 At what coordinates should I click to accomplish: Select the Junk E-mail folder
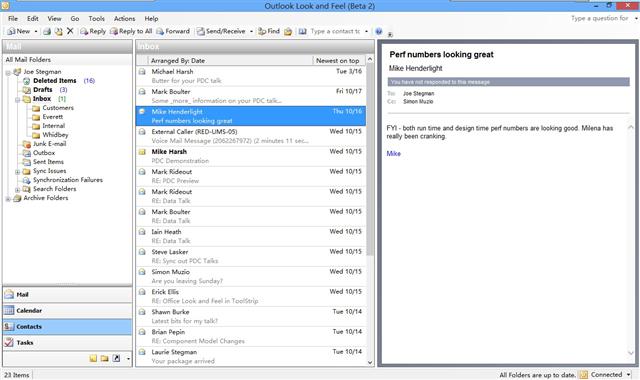click(x=49, y=144)
